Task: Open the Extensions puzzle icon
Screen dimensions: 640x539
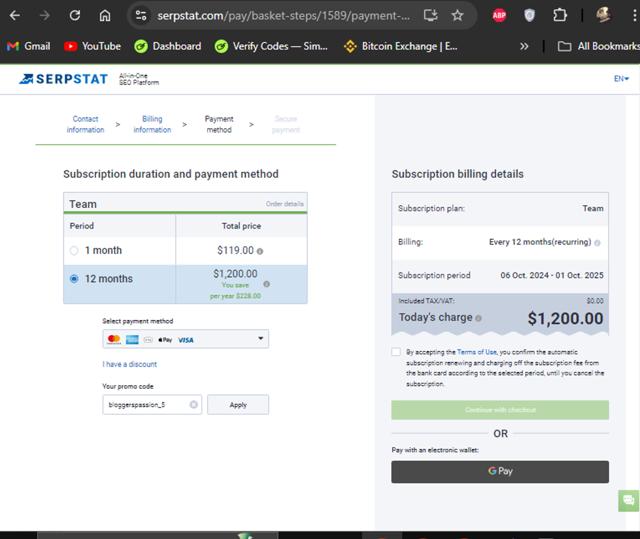Action: coord(560,16)
